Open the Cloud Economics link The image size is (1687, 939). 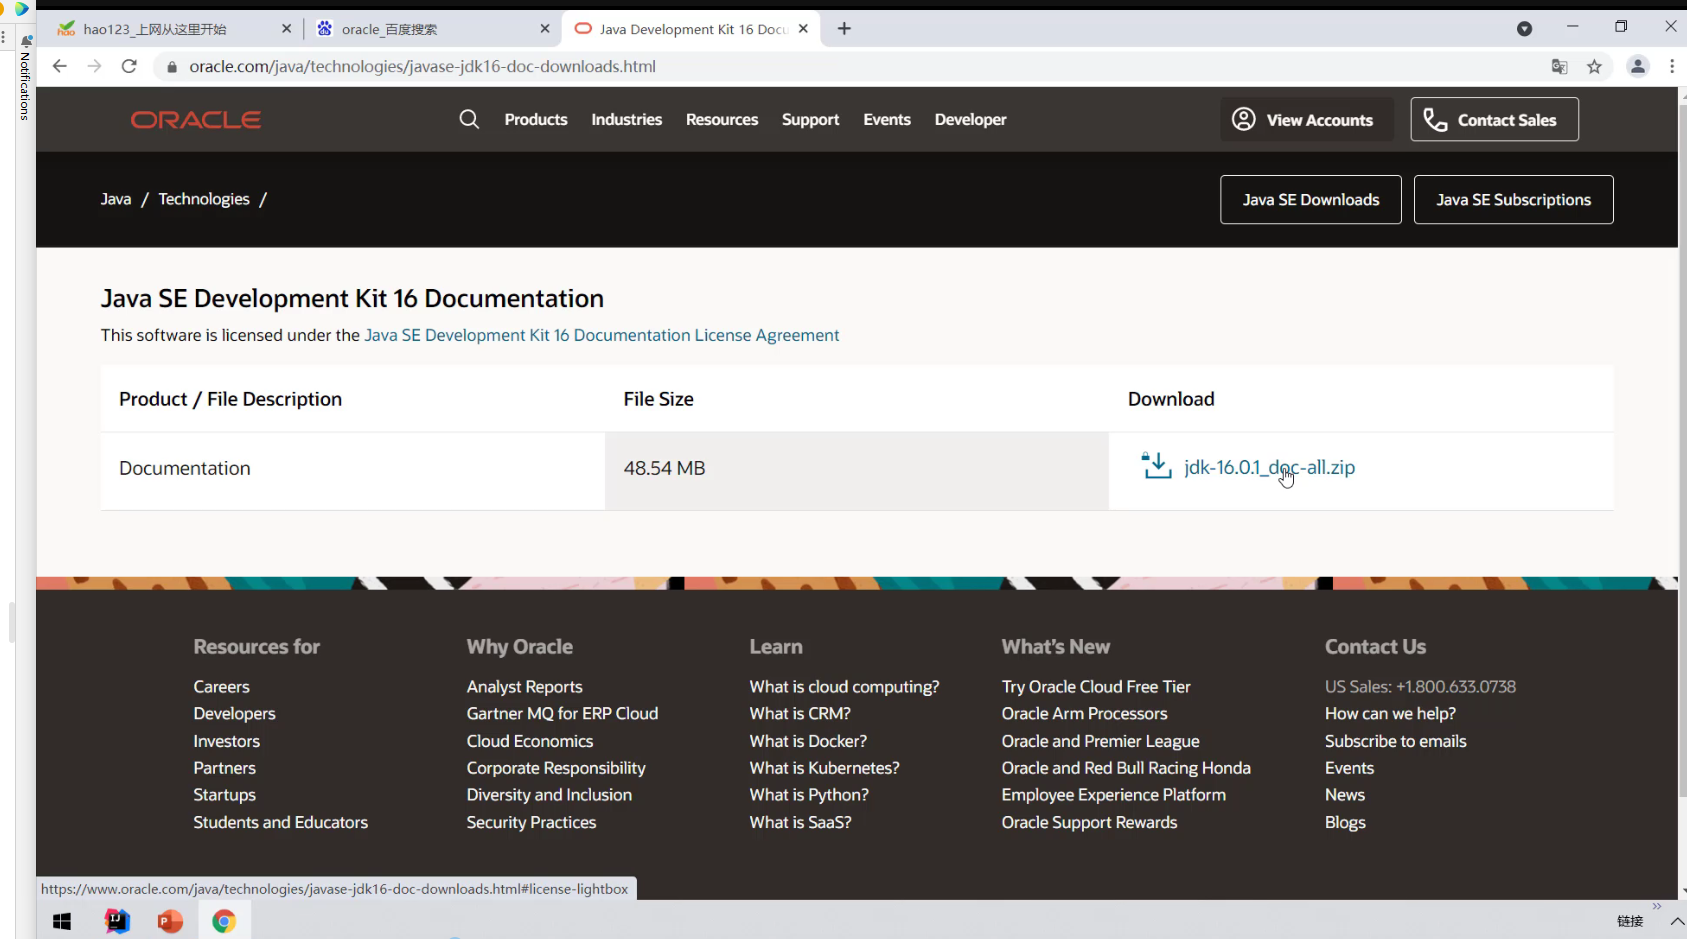pos(530,741)
